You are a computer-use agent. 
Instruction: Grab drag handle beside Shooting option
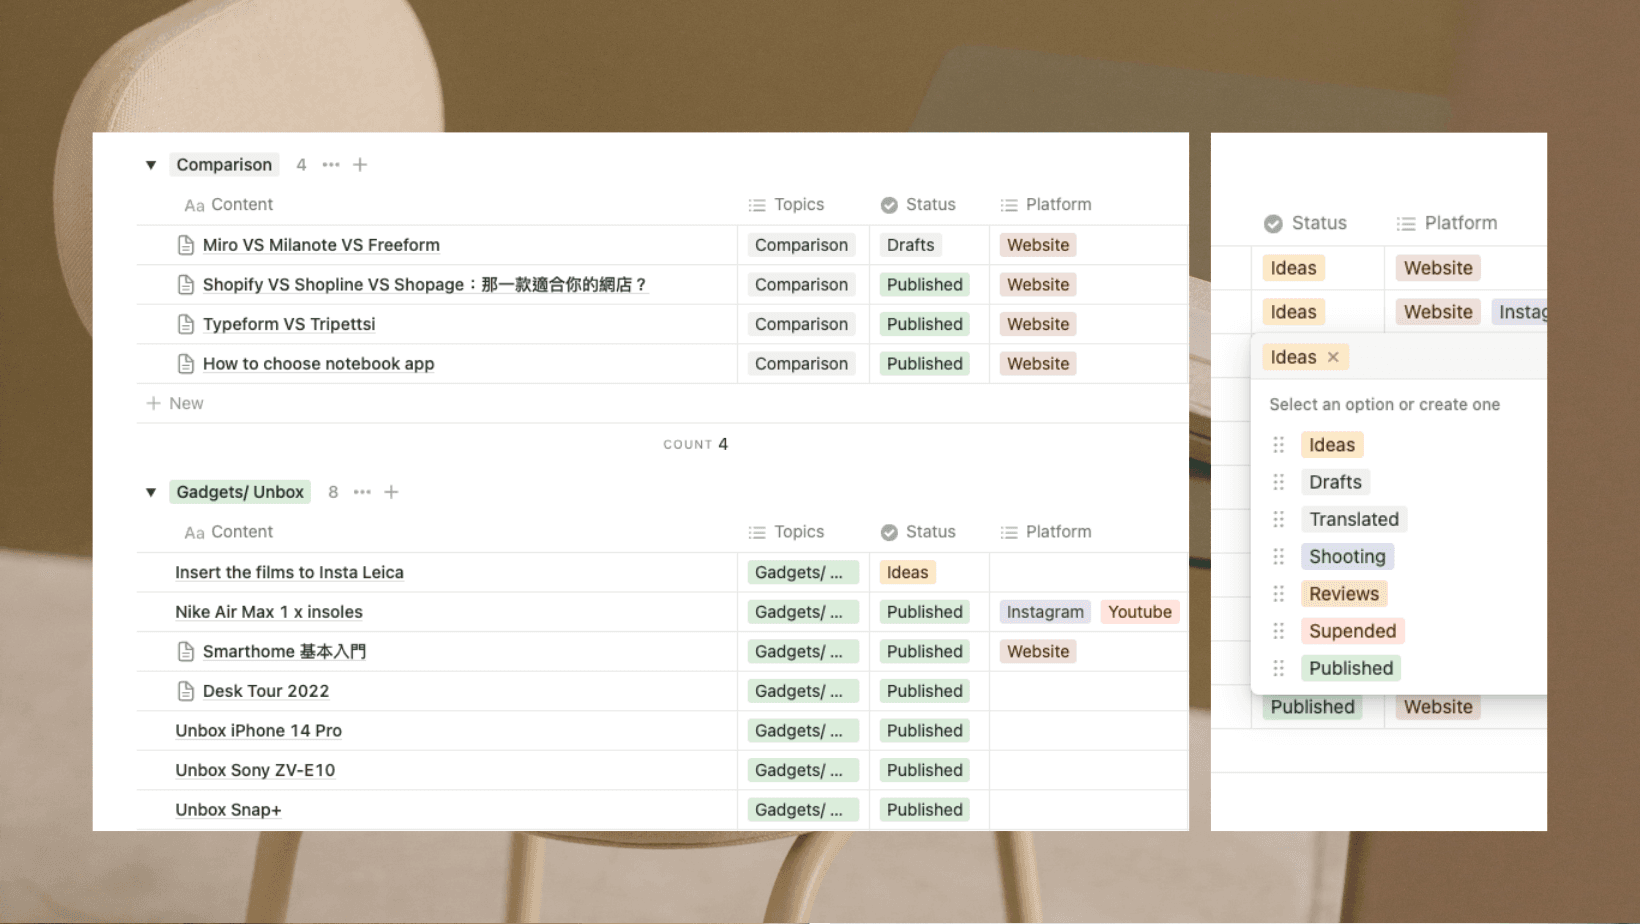pos(1278,557)
